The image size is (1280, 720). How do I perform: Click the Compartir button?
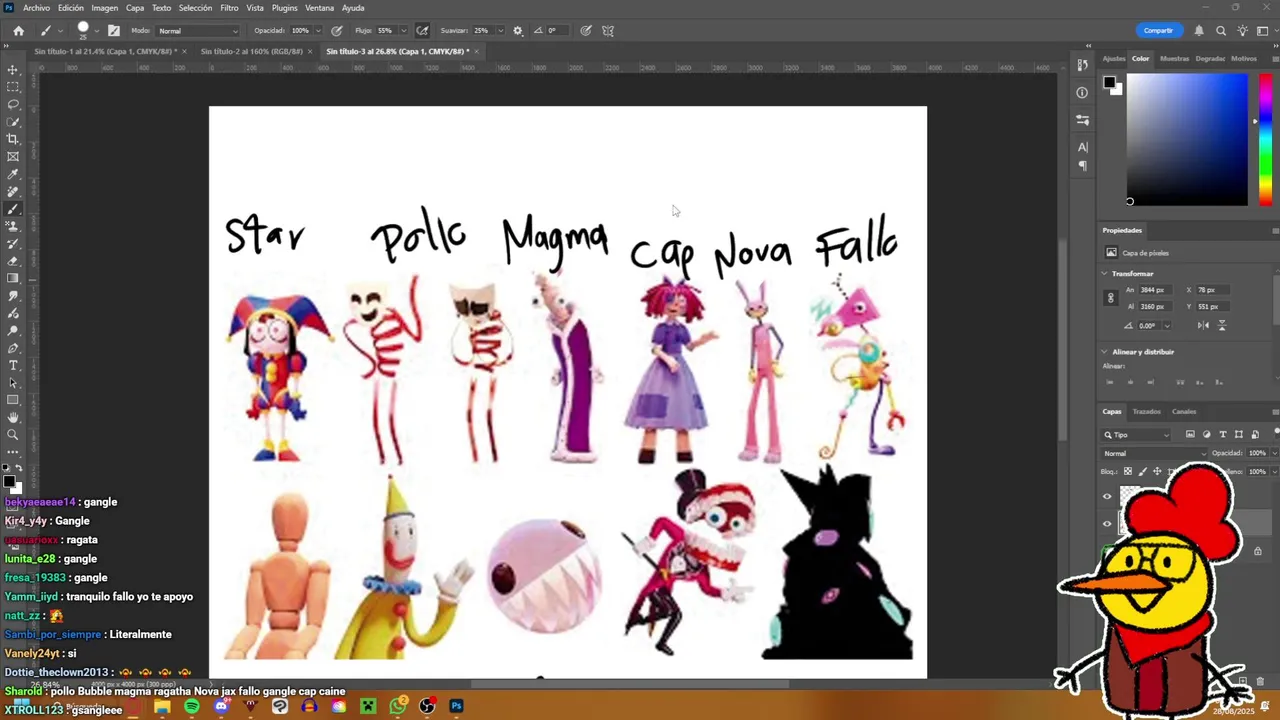point(1158,30)
